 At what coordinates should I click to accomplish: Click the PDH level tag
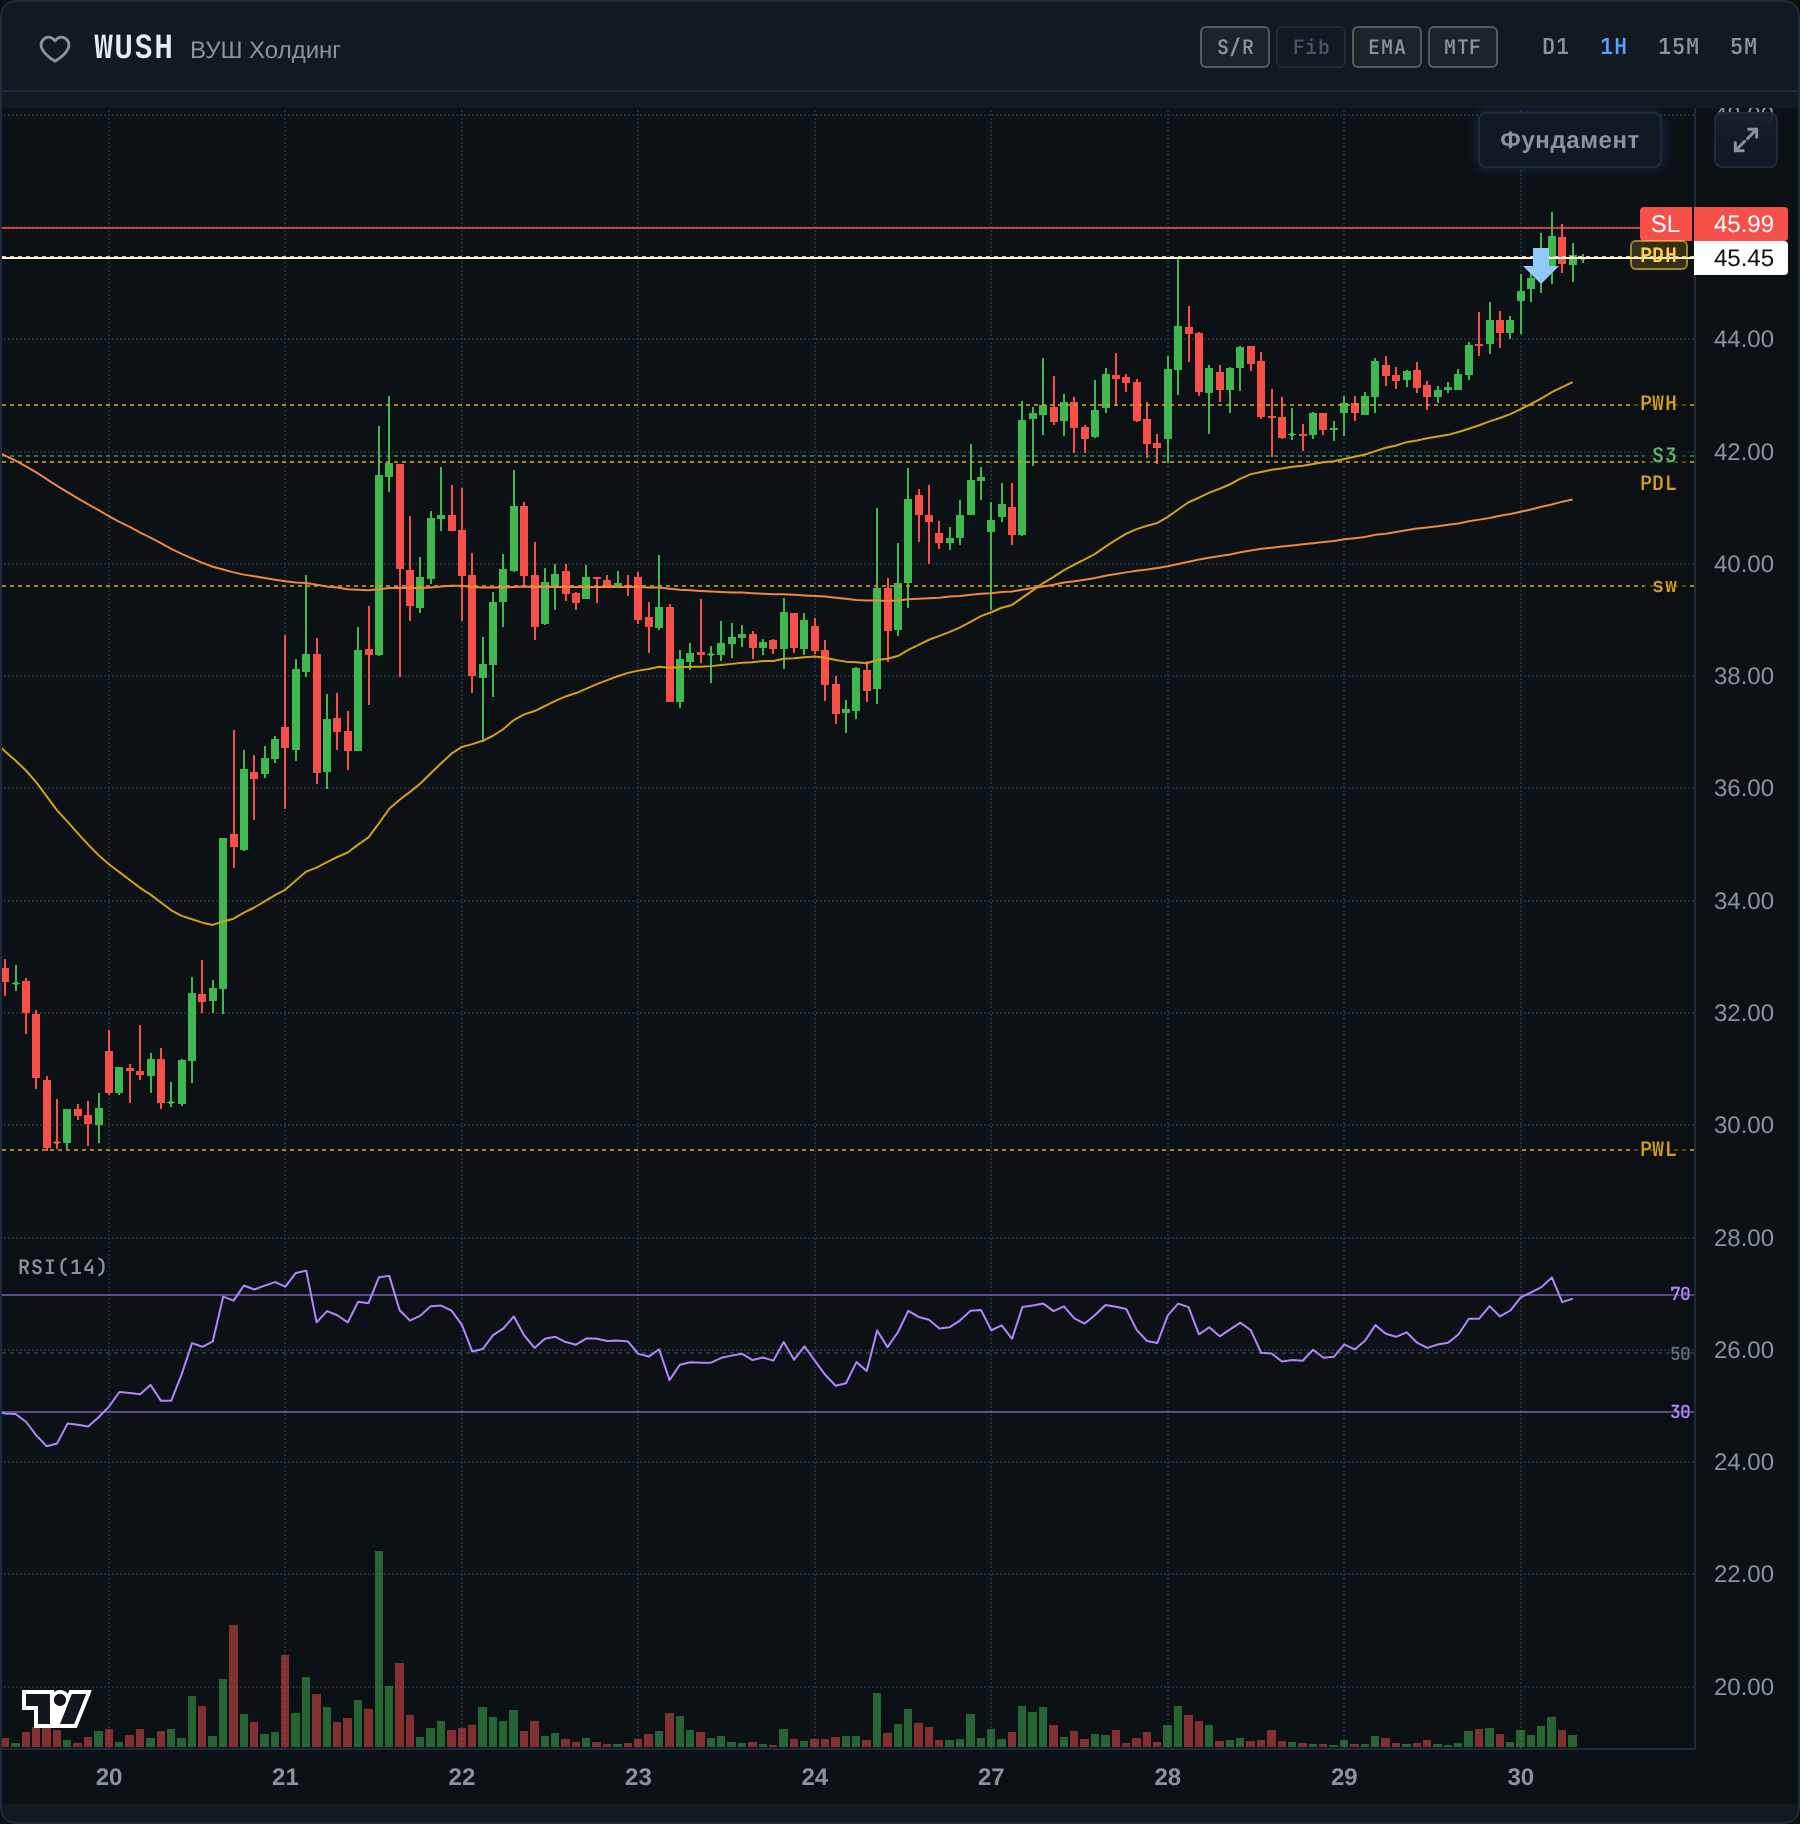tap(1659, 256)
